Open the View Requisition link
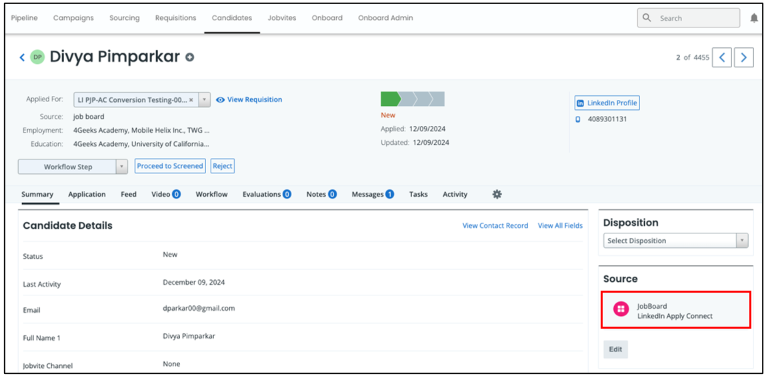 tap(255, 100)
